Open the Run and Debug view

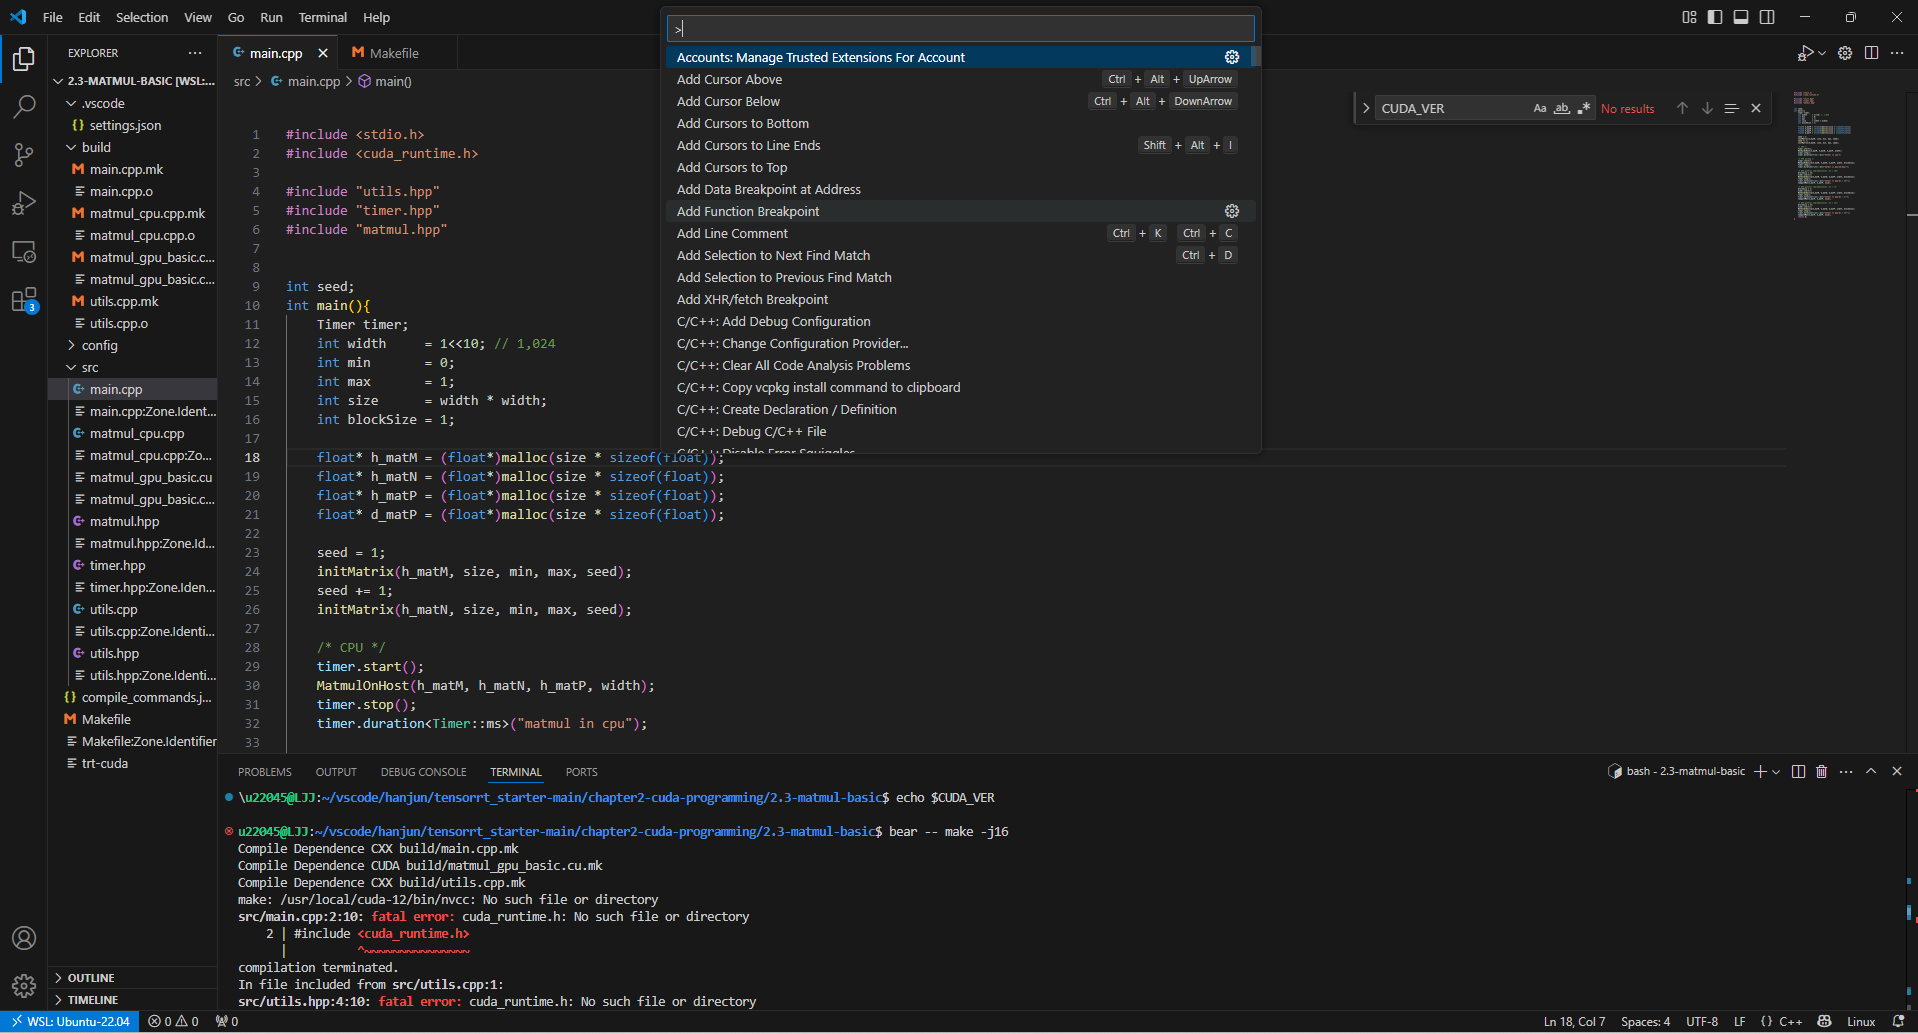(24, 203)
